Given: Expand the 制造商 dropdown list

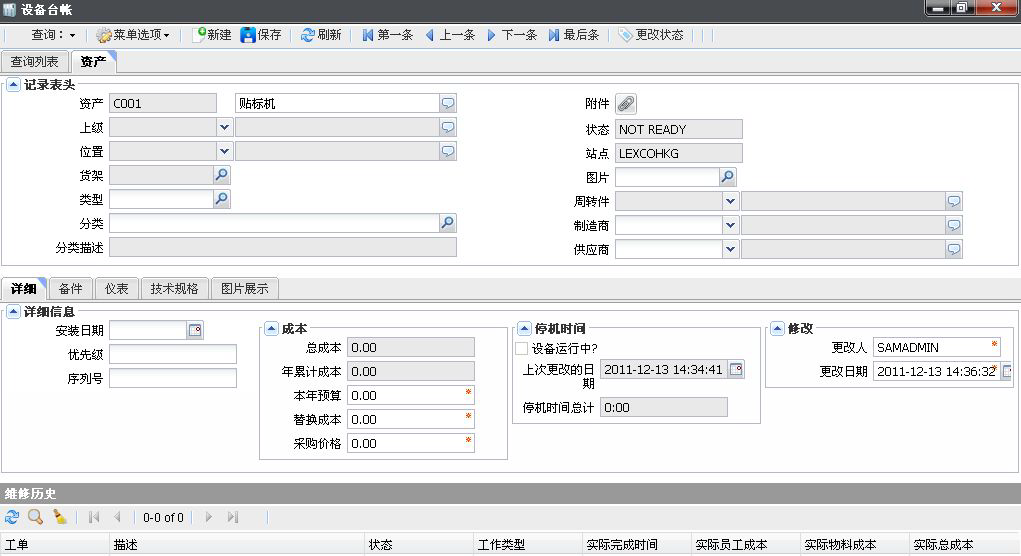Looking at the screenshot, I should [x=730, y=226].
